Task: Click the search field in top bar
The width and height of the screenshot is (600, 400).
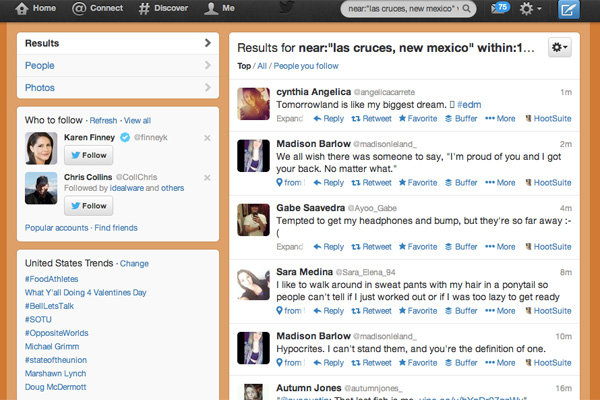Action: 408,8
